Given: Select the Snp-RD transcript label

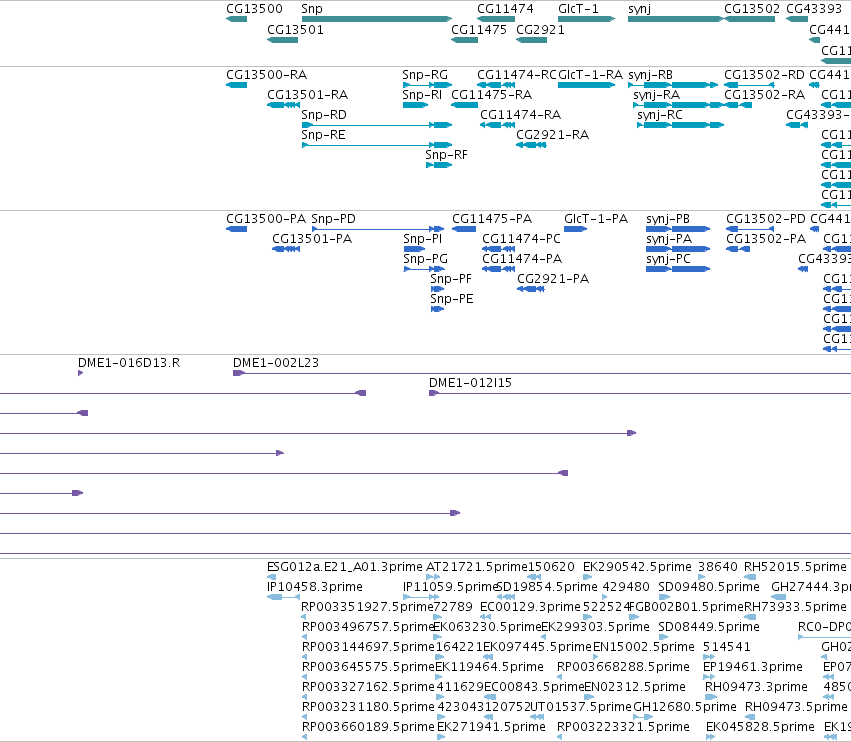Looking at the screenshot, I should point(323,115).
